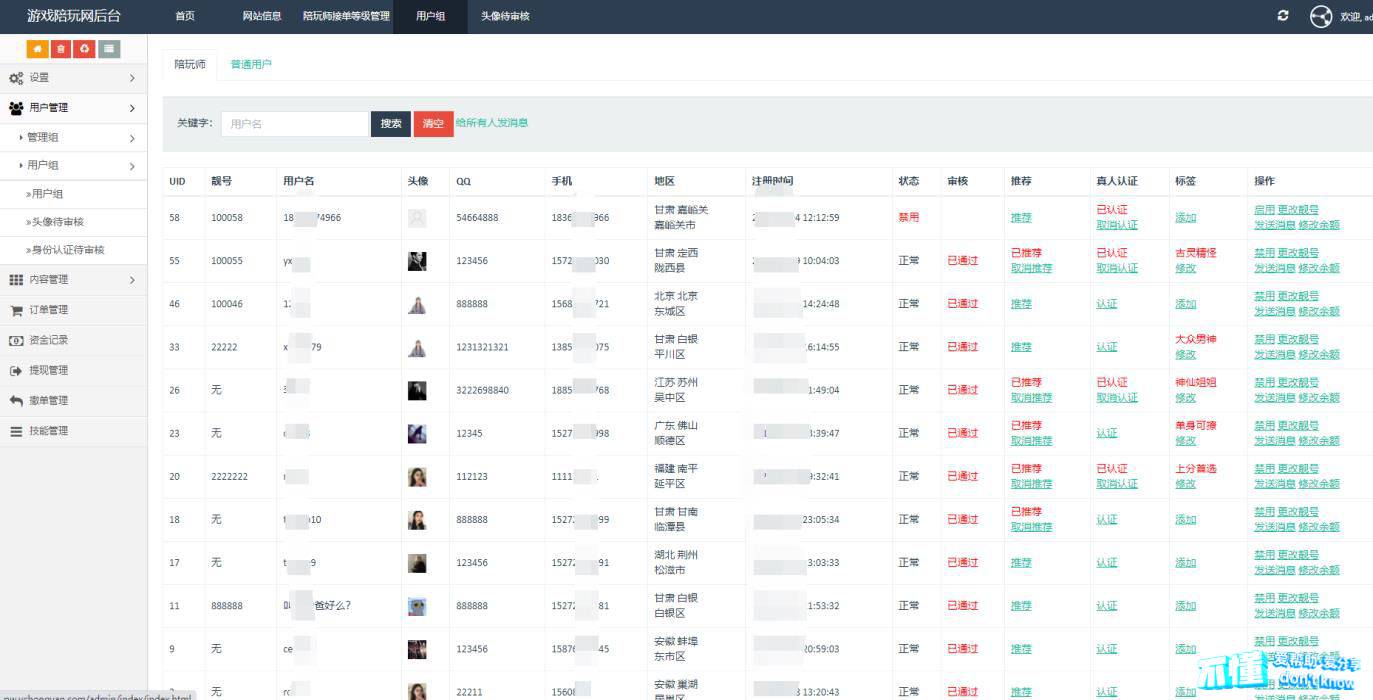
Task: Open 提现管理 in the sidebar
Action: (x=48, y=371)
